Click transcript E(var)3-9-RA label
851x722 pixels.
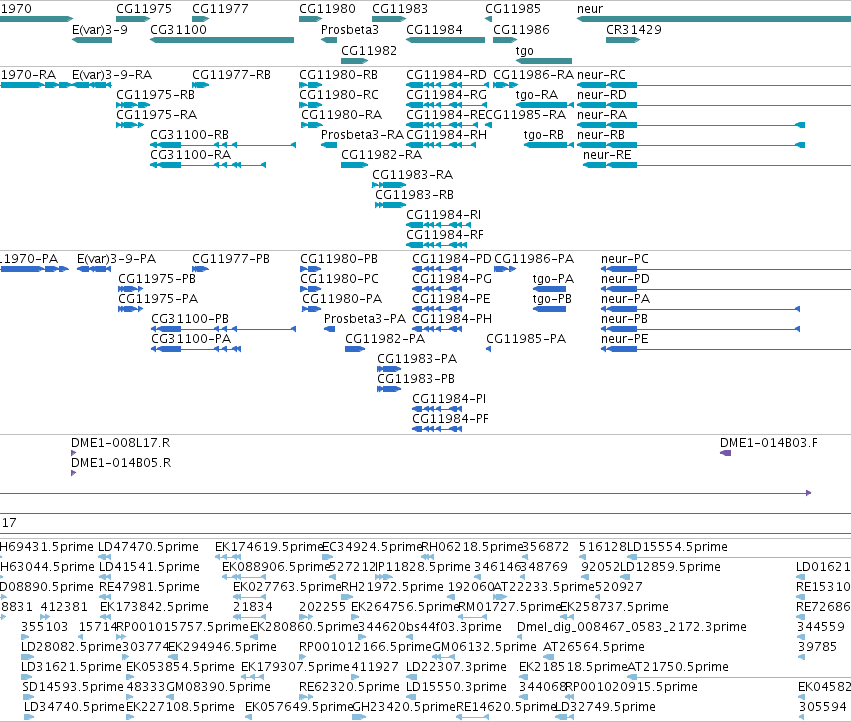coord(112,75)
